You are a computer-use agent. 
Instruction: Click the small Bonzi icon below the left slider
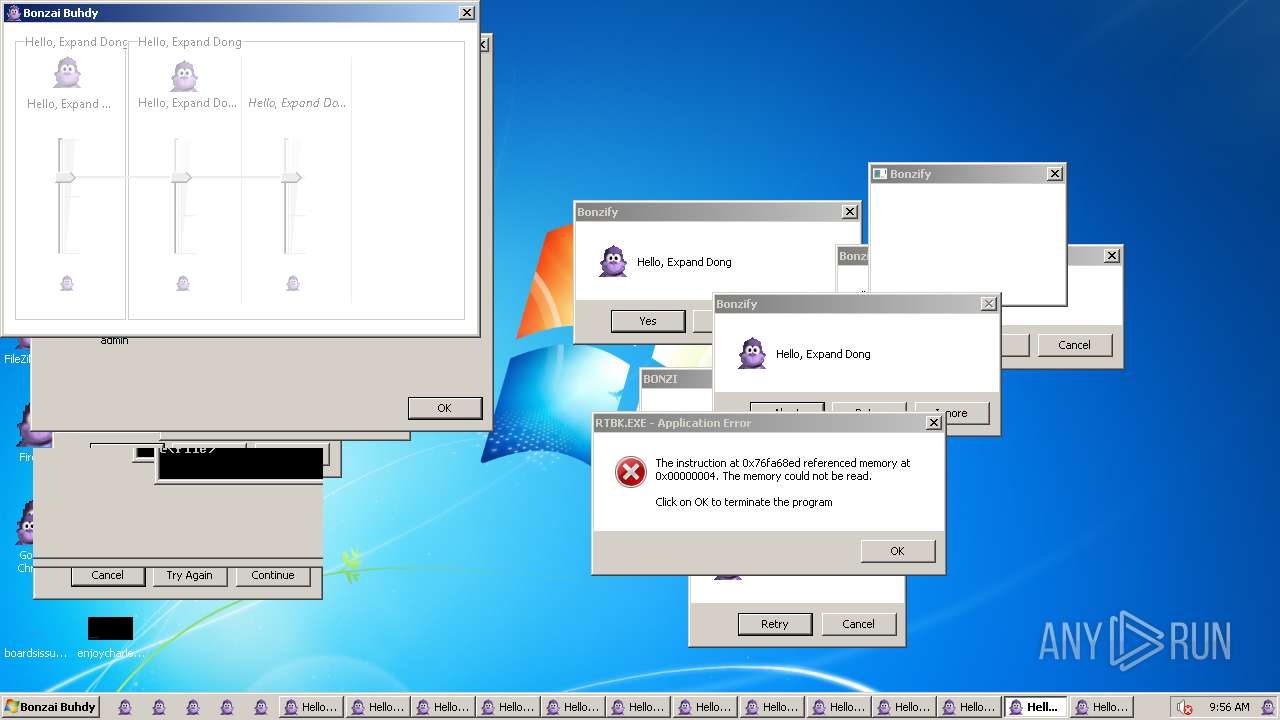[67, 283]
